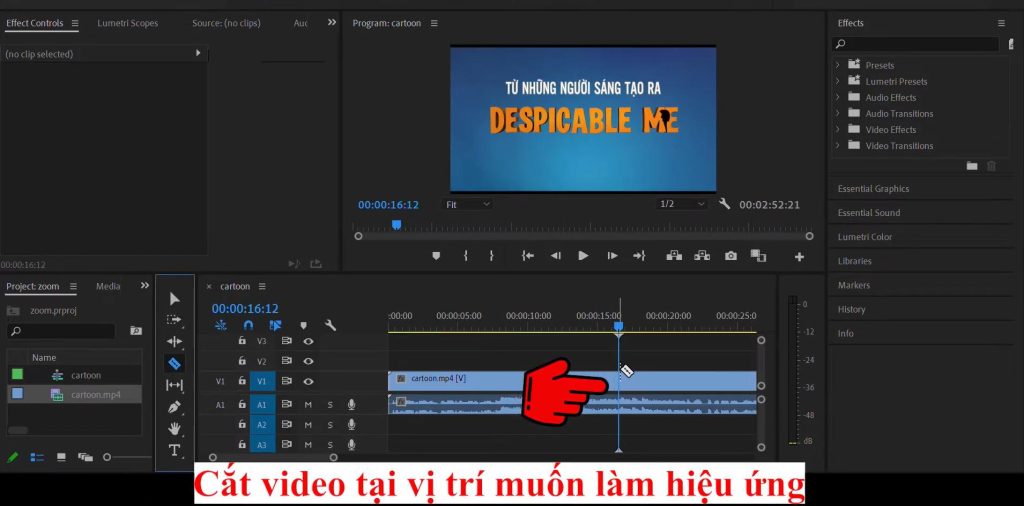Select the Slip tool
This screenshot has width=1024, height=506.
point(174,385)
